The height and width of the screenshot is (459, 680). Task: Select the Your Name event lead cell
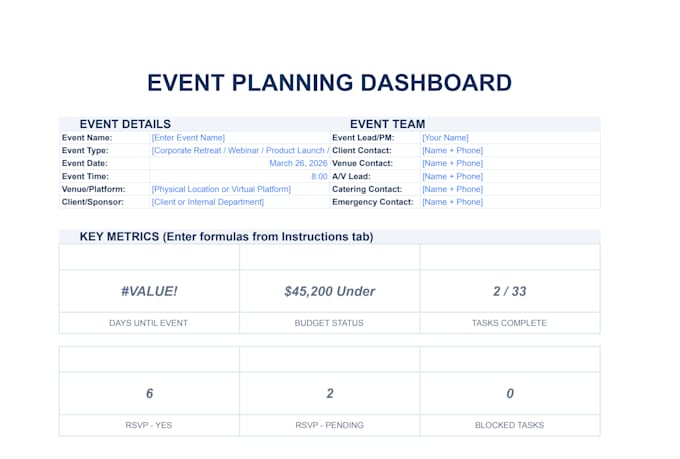pyautogui.click(x=510, y=138)
